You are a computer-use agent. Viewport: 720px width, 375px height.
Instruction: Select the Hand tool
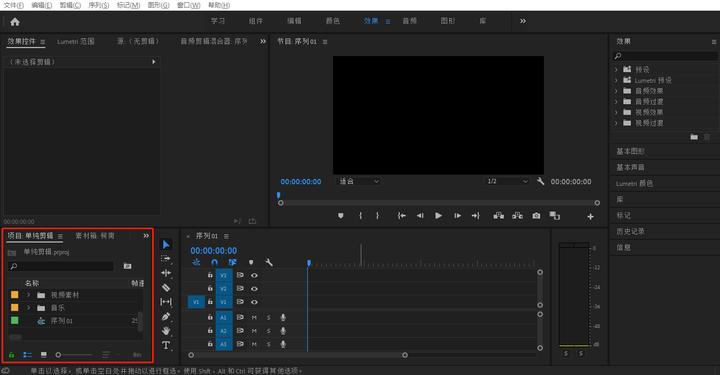click(166, 330)
